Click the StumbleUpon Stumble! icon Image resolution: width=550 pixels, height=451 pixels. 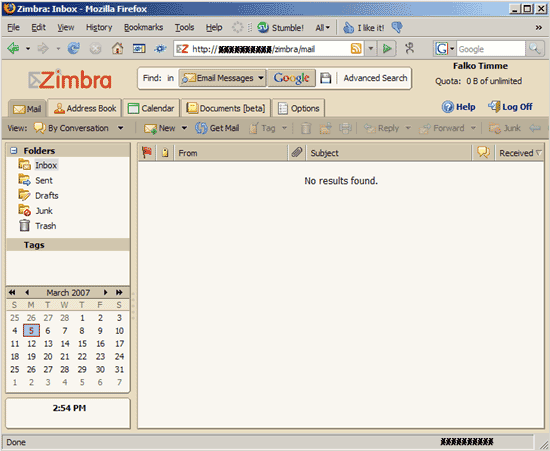[263, 27]
